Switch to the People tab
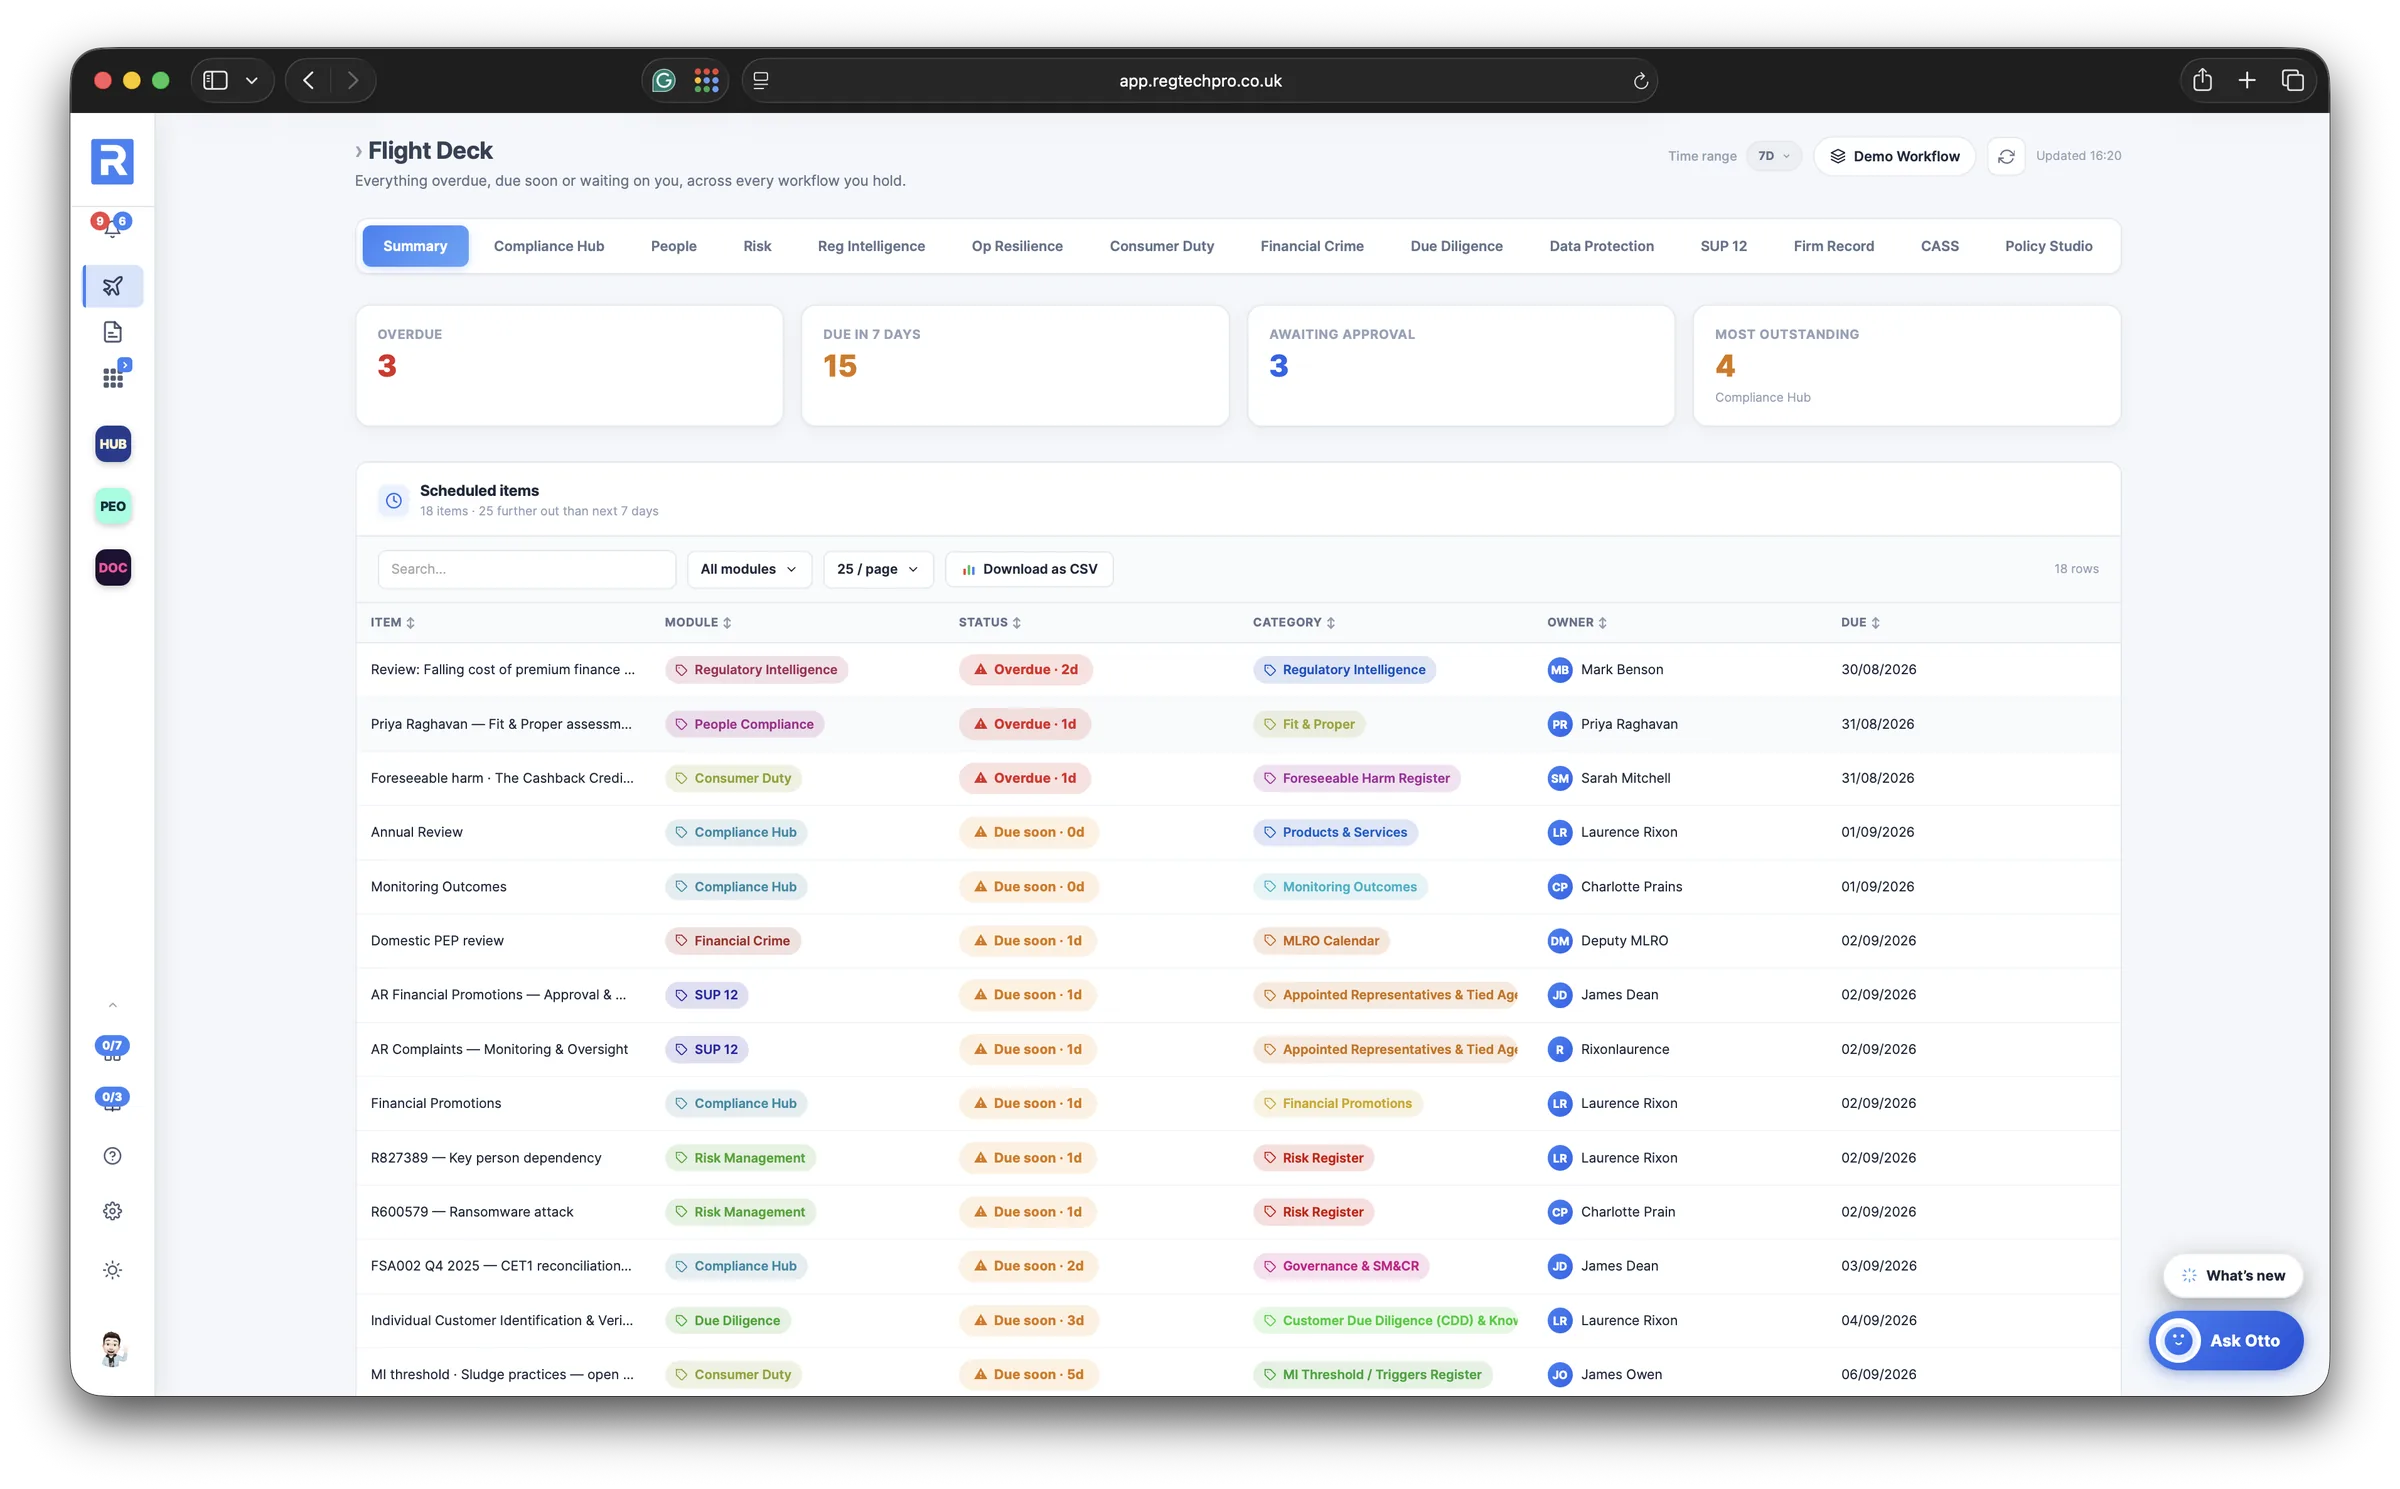Image resolution: width=2400 pixels, height=1489 pixels. click(x=673, y=246)
